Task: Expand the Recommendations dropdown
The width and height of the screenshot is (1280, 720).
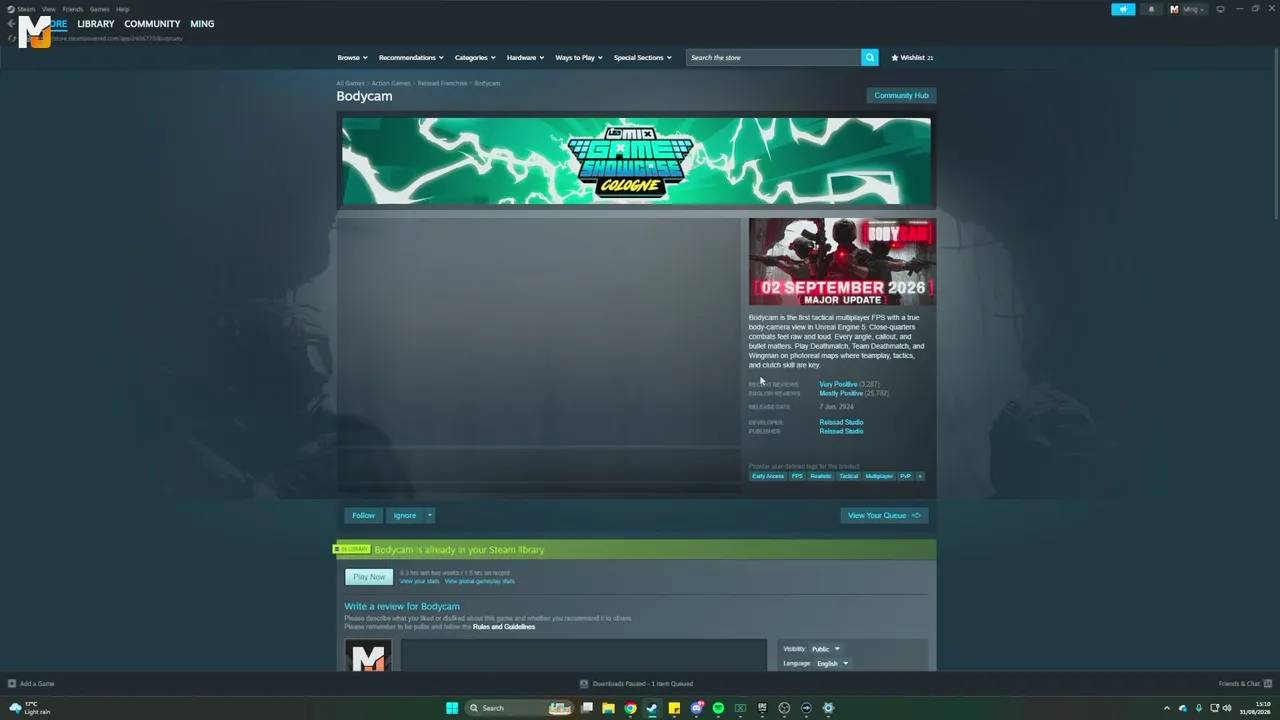Action: click(411, 58)
